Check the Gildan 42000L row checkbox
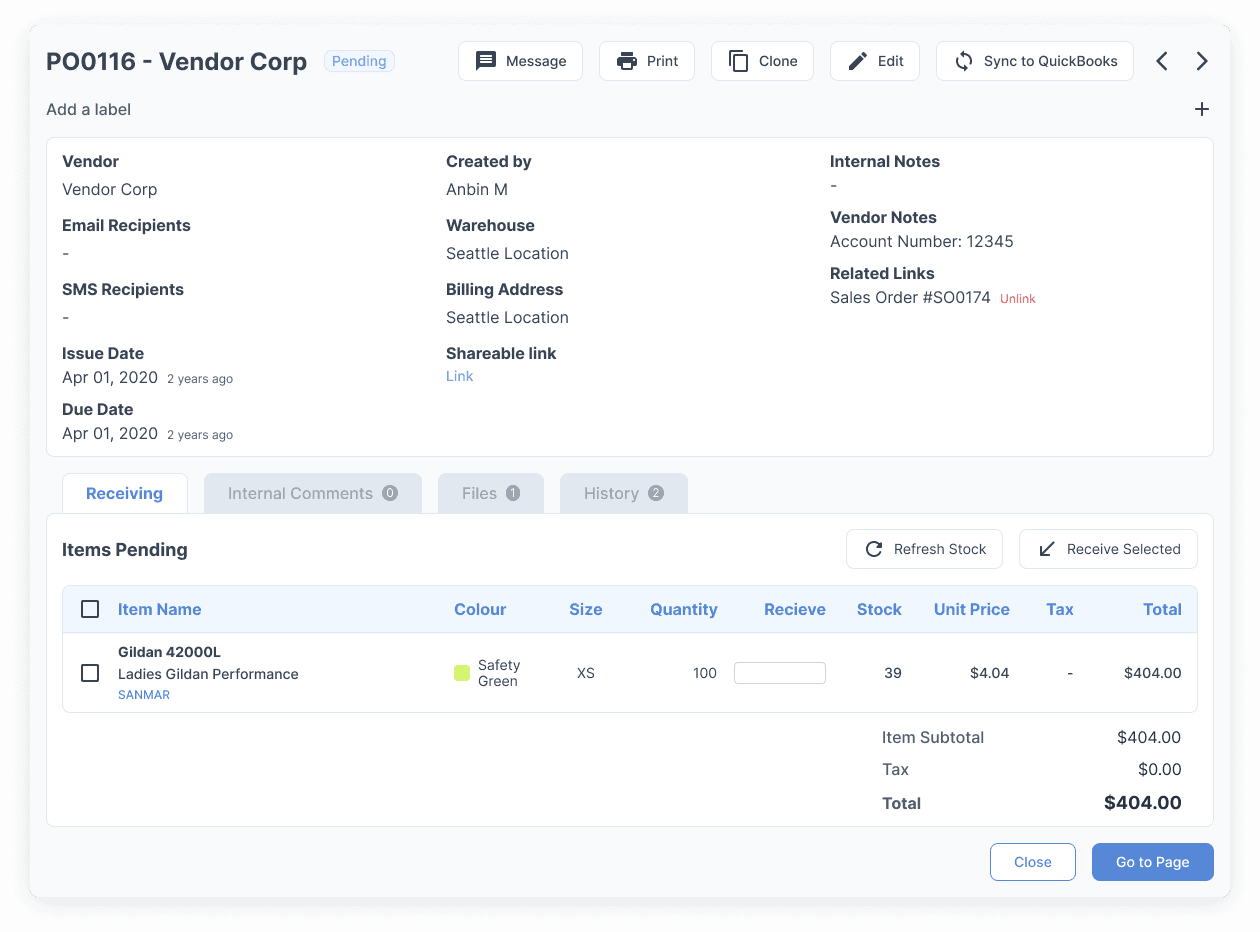This screenshot has height=932, width=1260. tap(90, 673)
